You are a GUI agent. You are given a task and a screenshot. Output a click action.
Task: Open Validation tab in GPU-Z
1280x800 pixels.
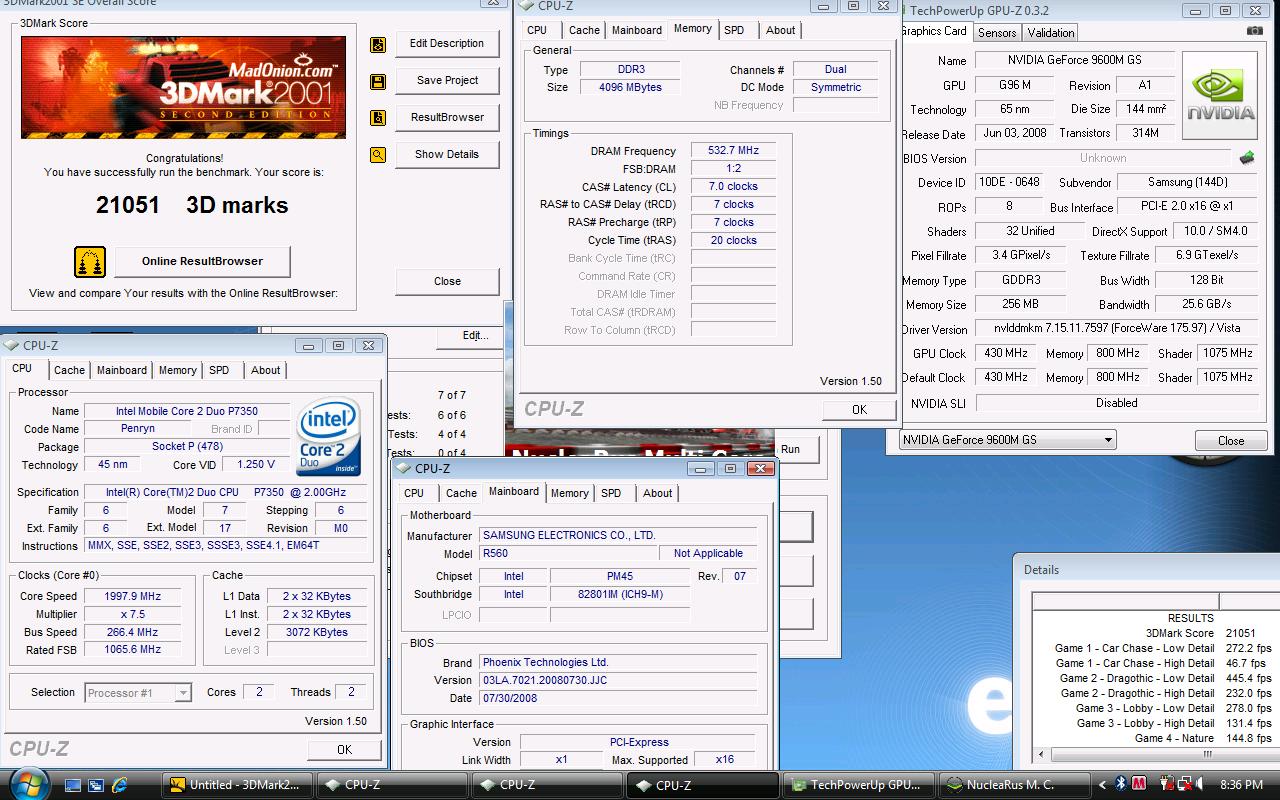pos(1051,33)
